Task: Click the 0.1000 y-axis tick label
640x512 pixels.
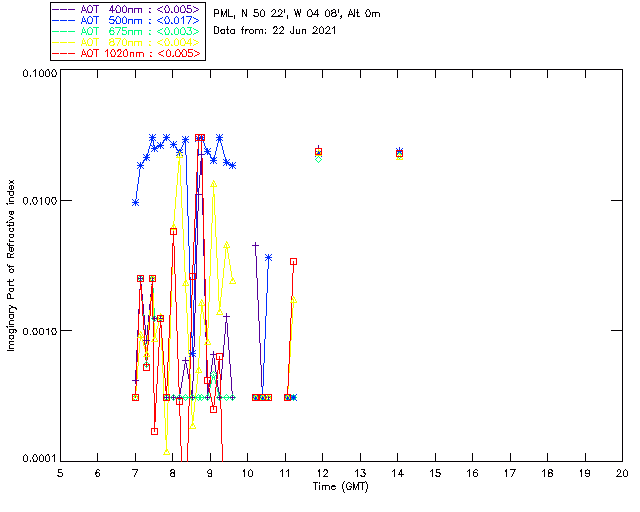Action: point(37,74)
